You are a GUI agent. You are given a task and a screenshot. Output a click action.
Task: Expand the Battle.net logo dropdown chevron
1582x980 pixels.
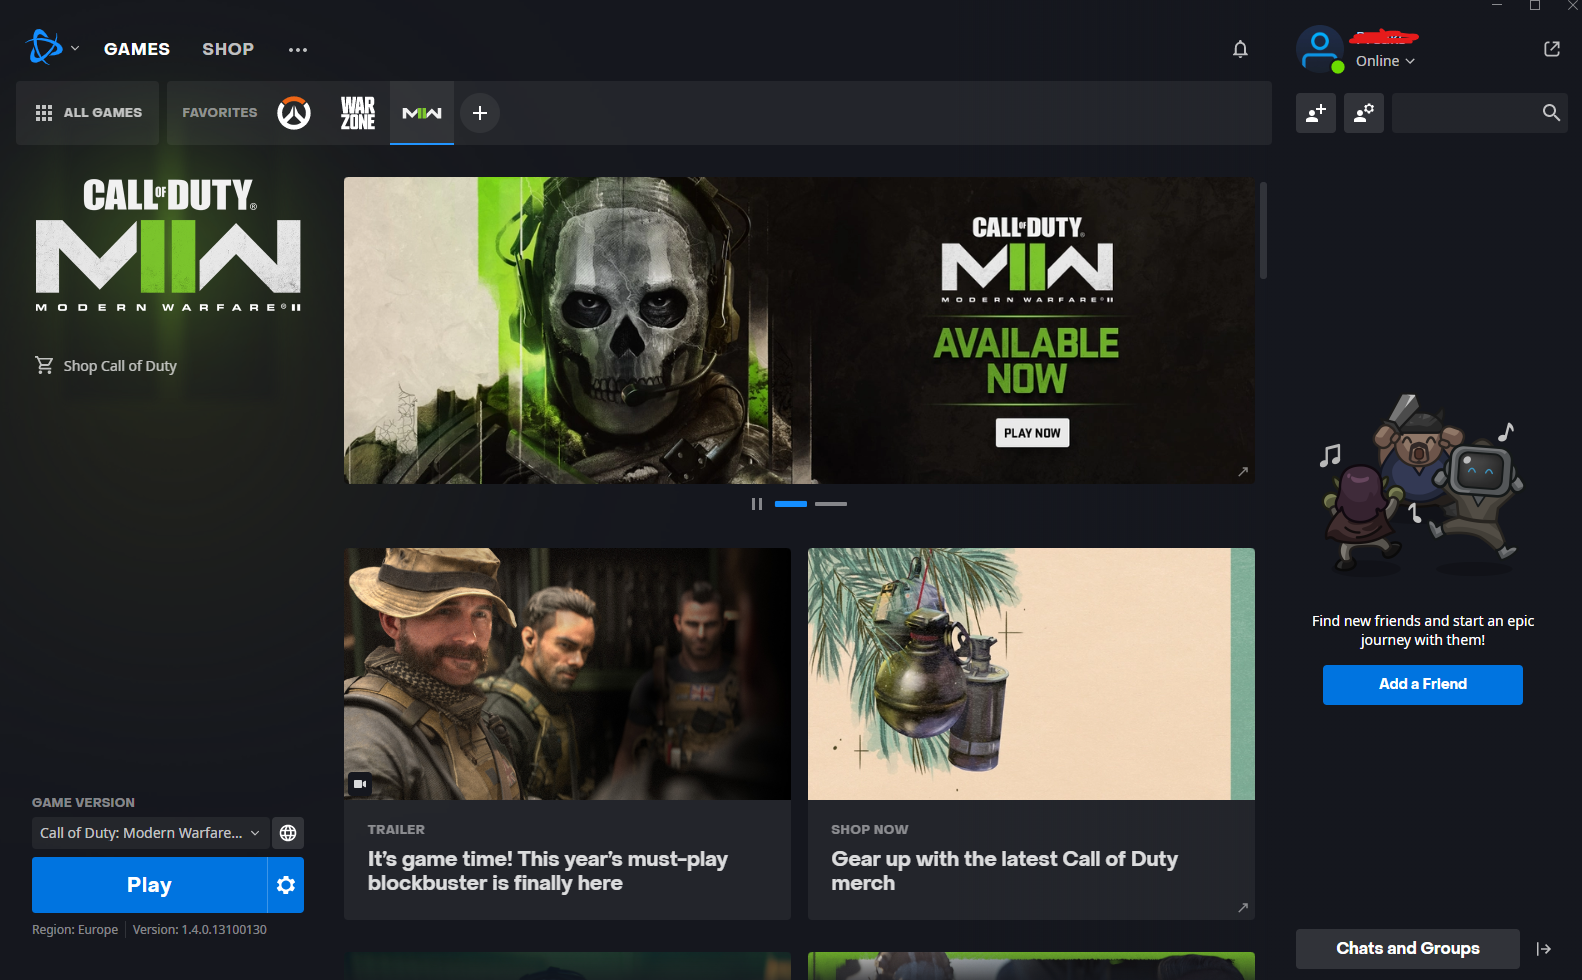coord(75,48)
